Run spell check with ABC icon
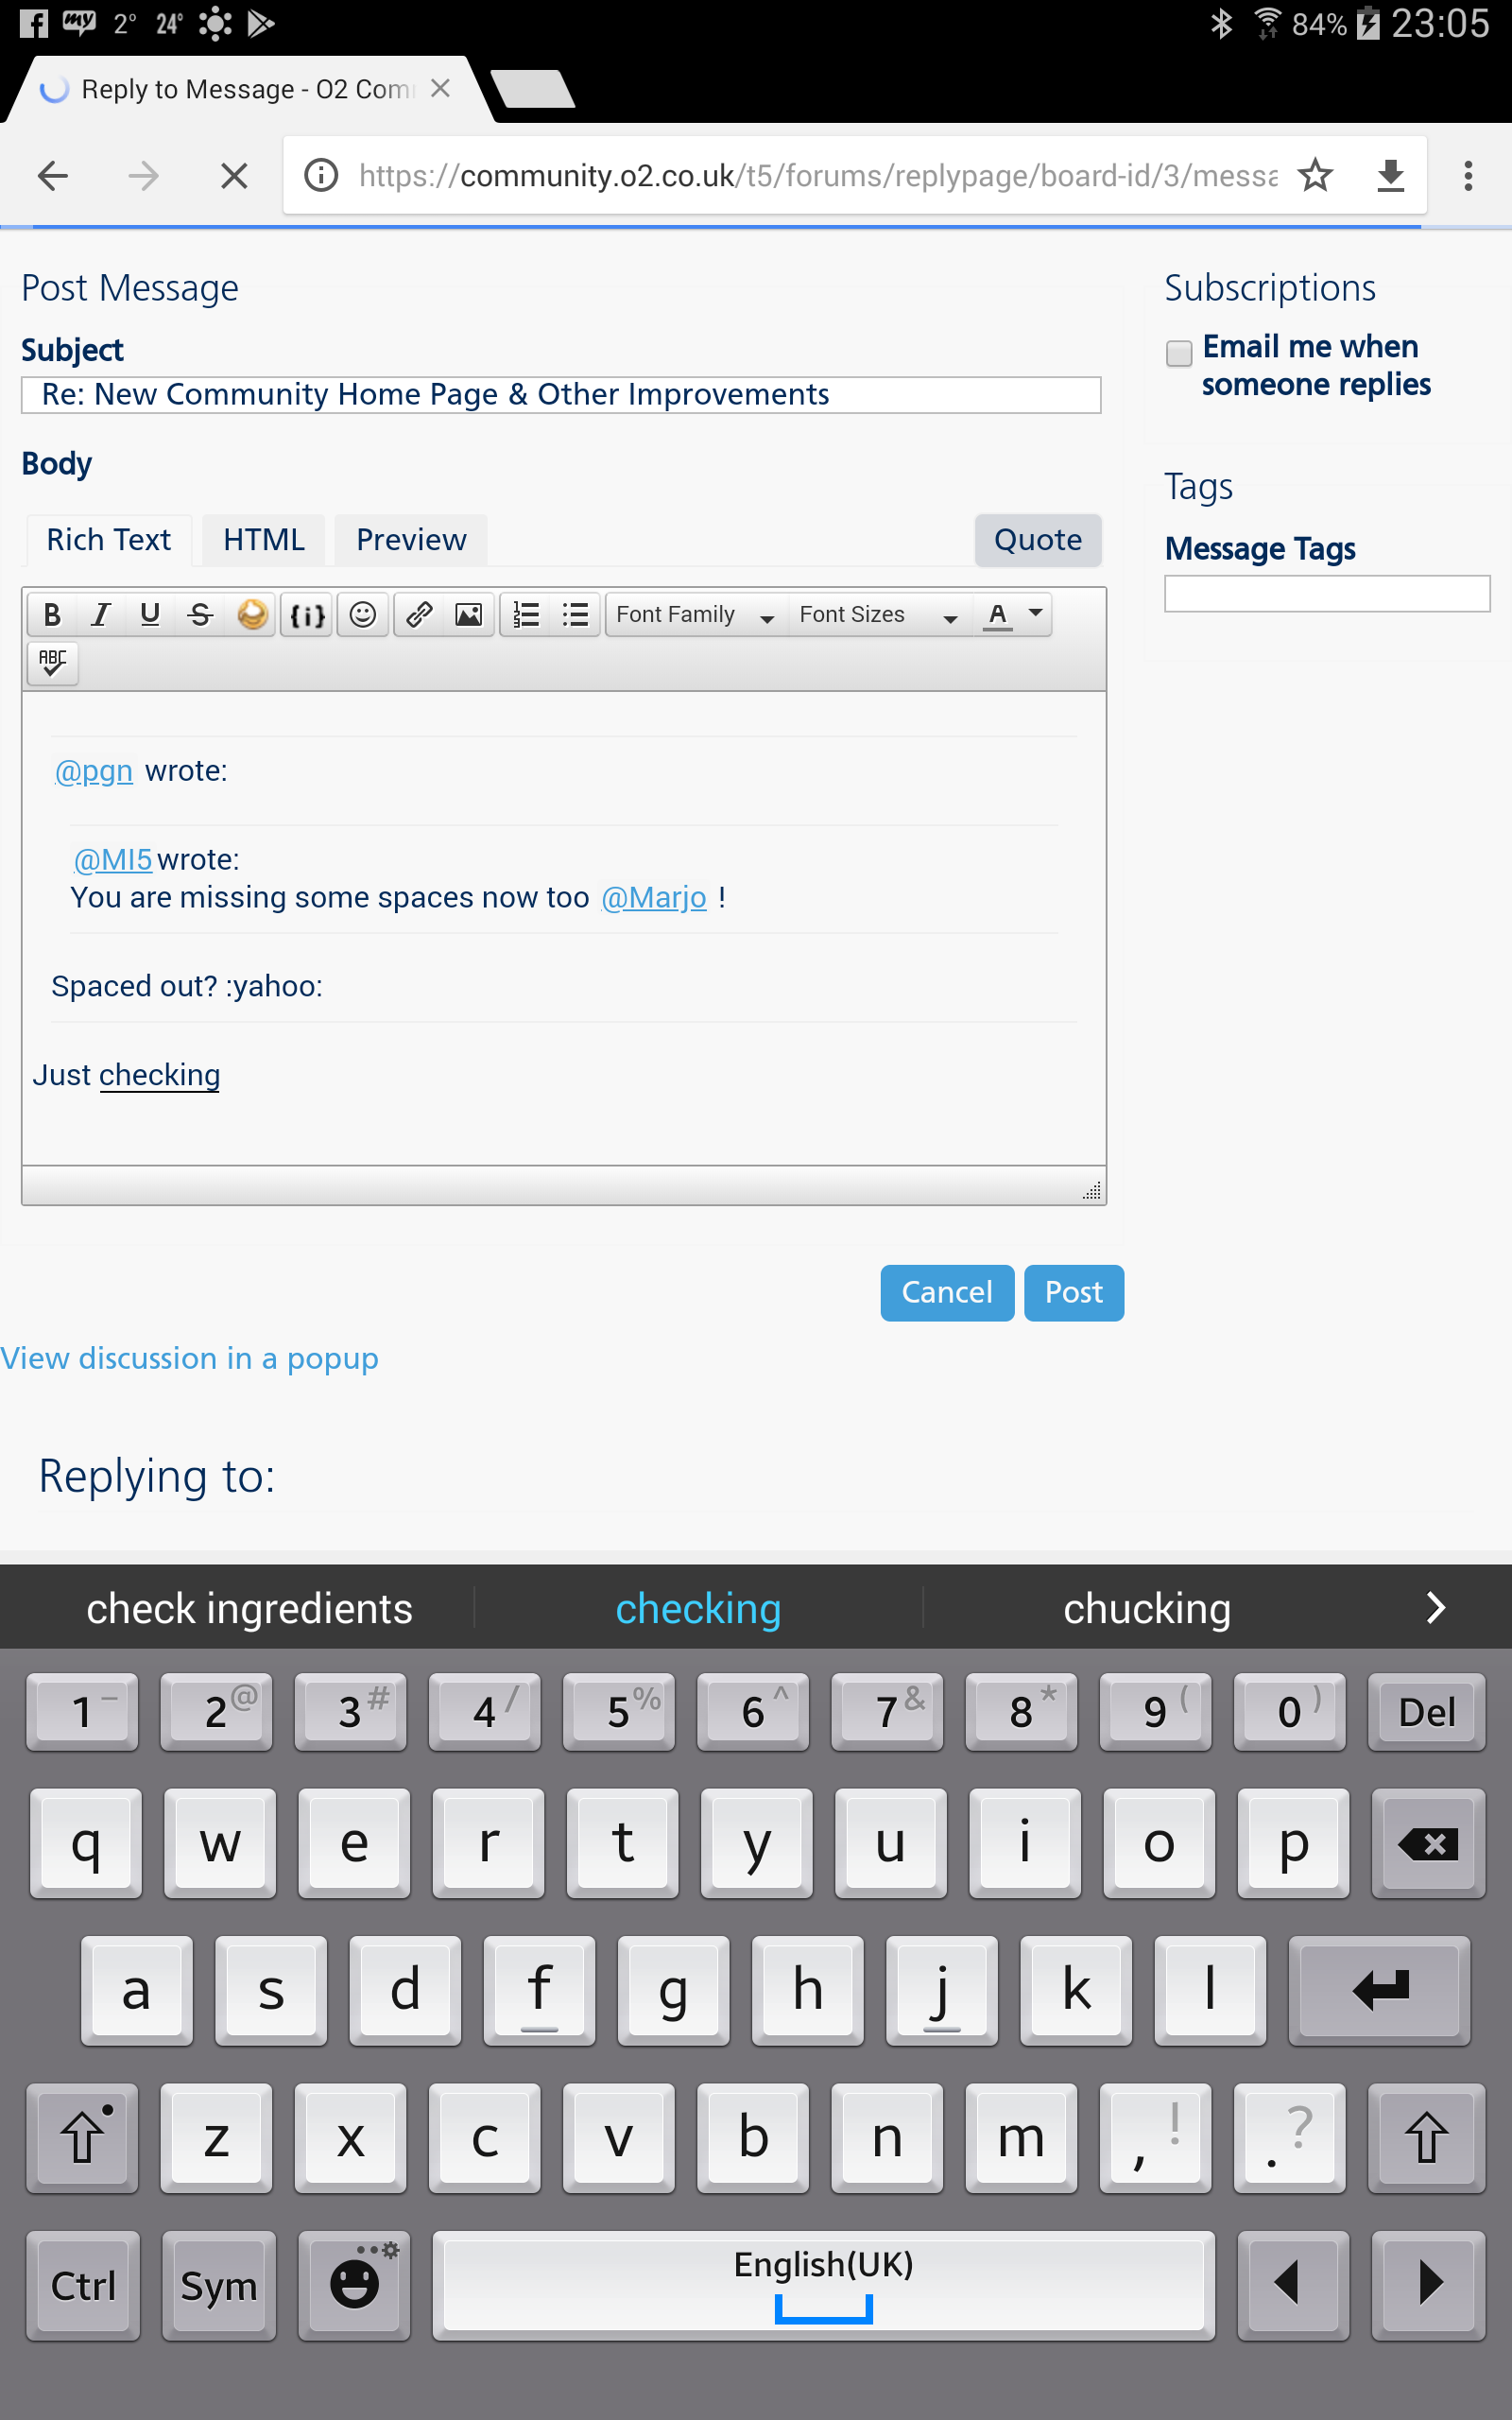Screen dimensions: 1512x2420 pos(52,663)
